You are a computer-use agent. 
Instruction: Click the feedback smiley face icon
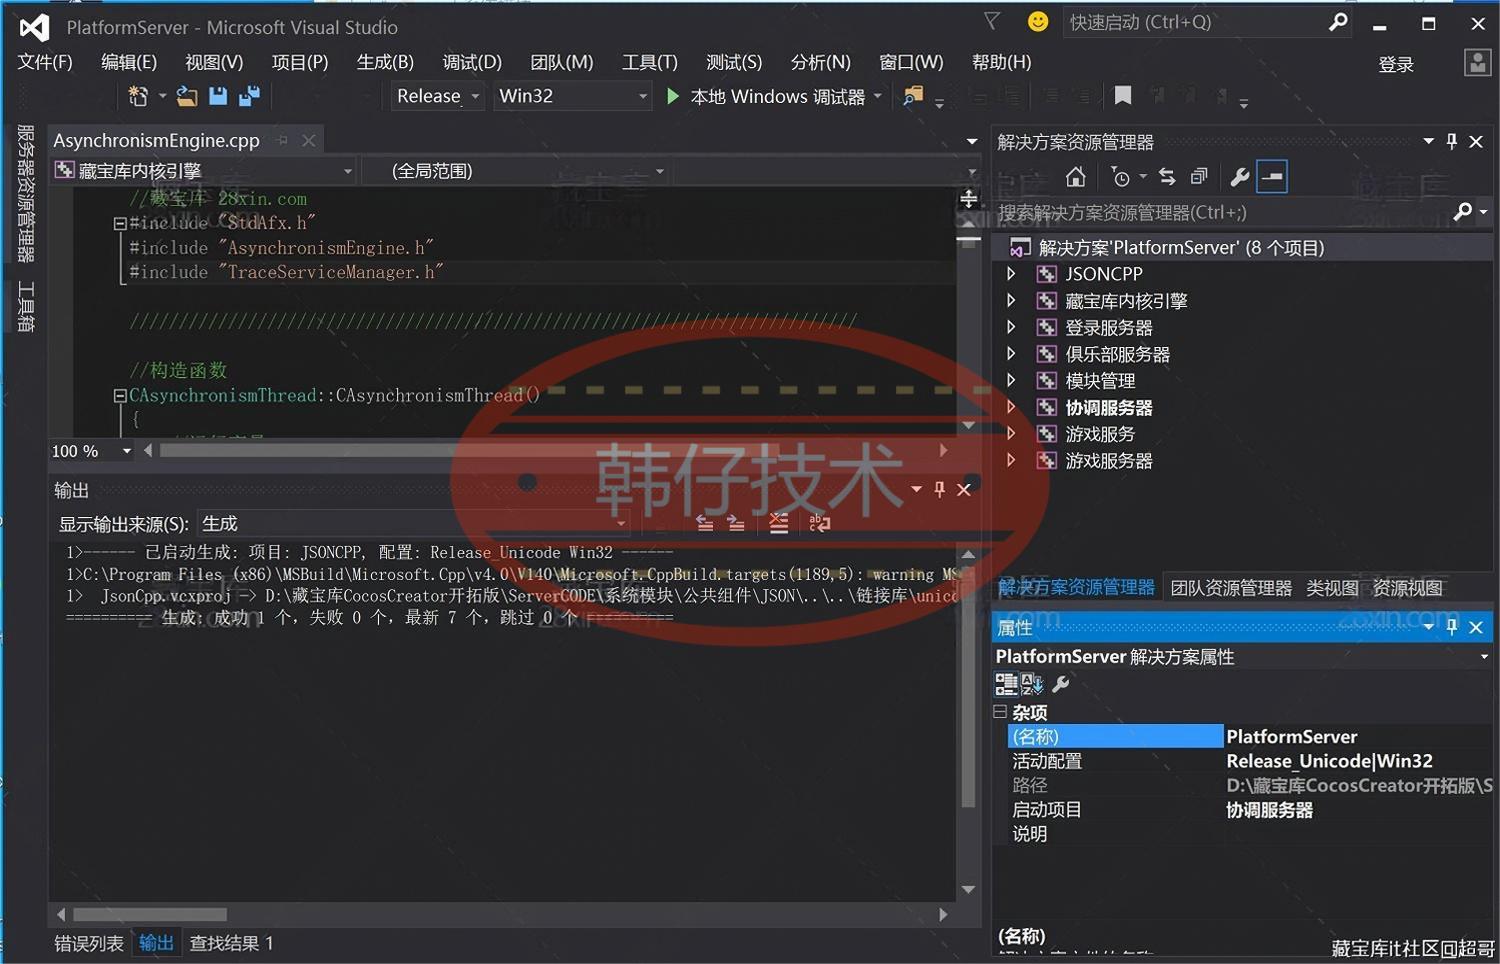(x=1038, y=21)
